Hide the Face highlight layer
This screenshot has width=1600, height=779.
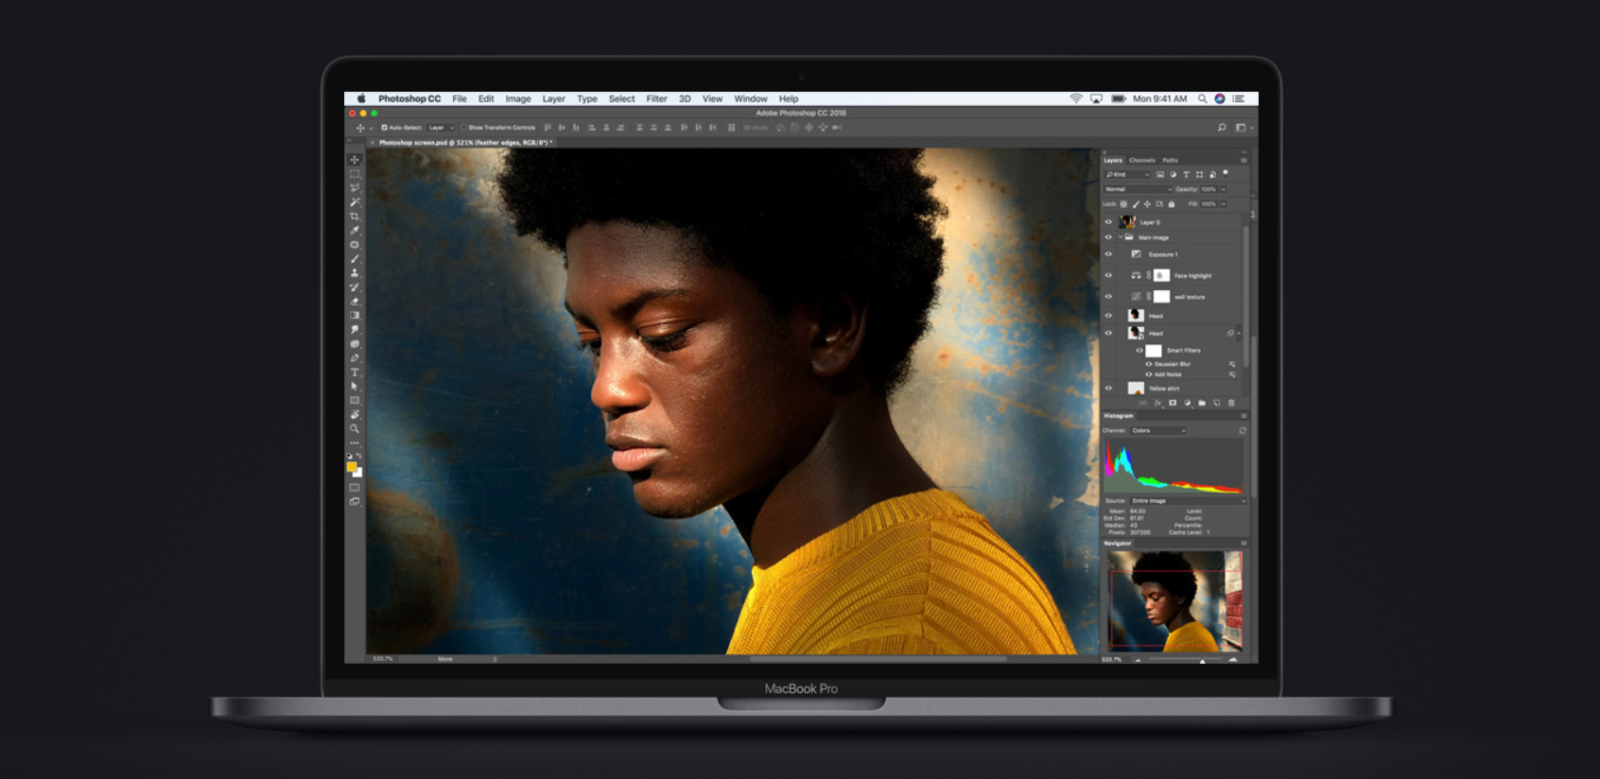(1108, 275)
